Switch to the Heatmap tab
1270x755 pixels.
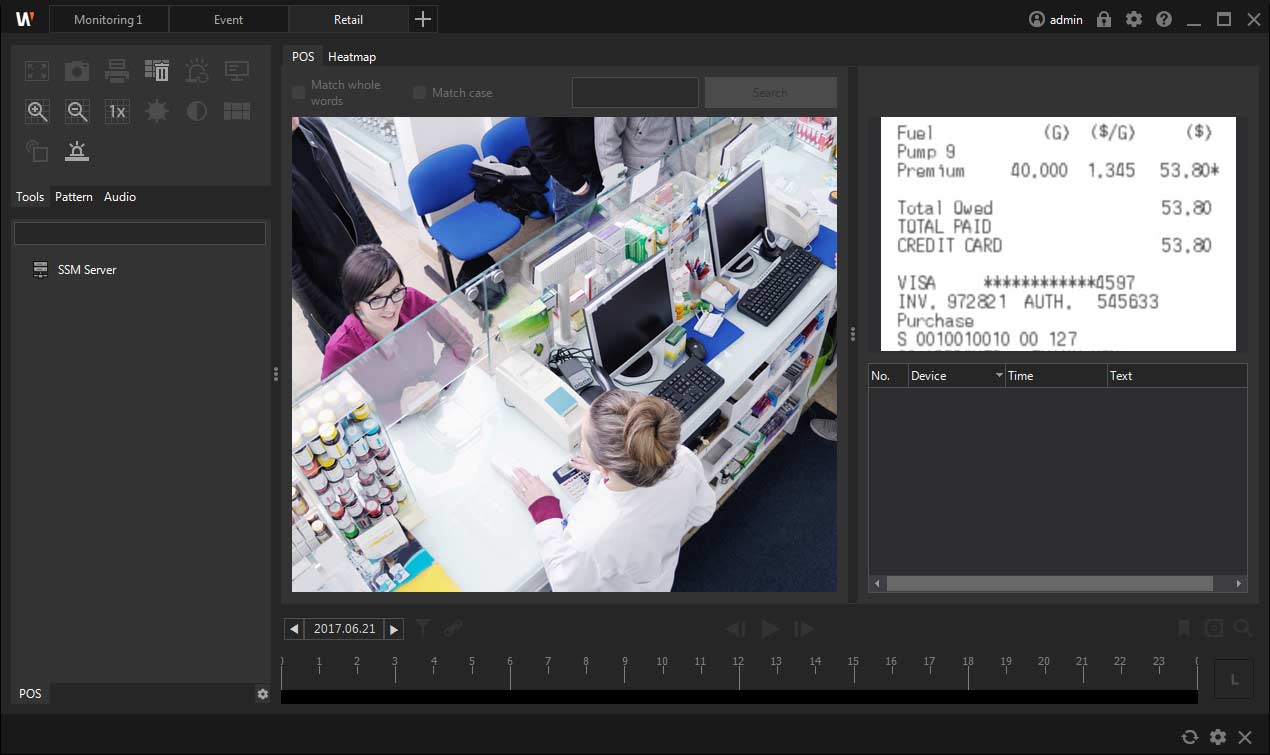pyautogui.click(x=352, y=57)
